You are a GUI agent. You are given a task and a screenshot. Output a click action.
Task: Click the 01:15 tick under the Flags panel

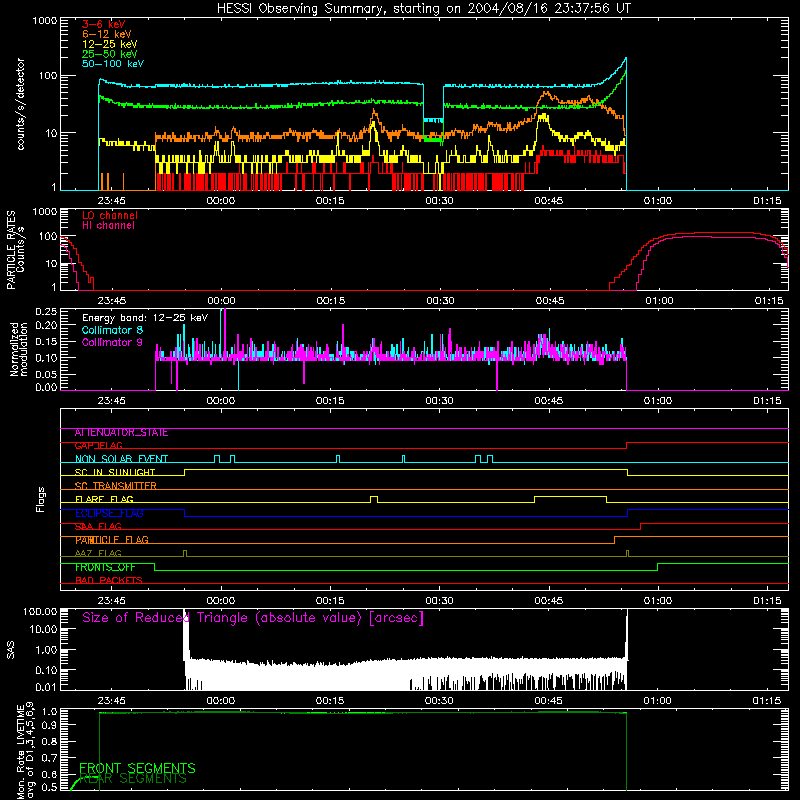point(767,601)
